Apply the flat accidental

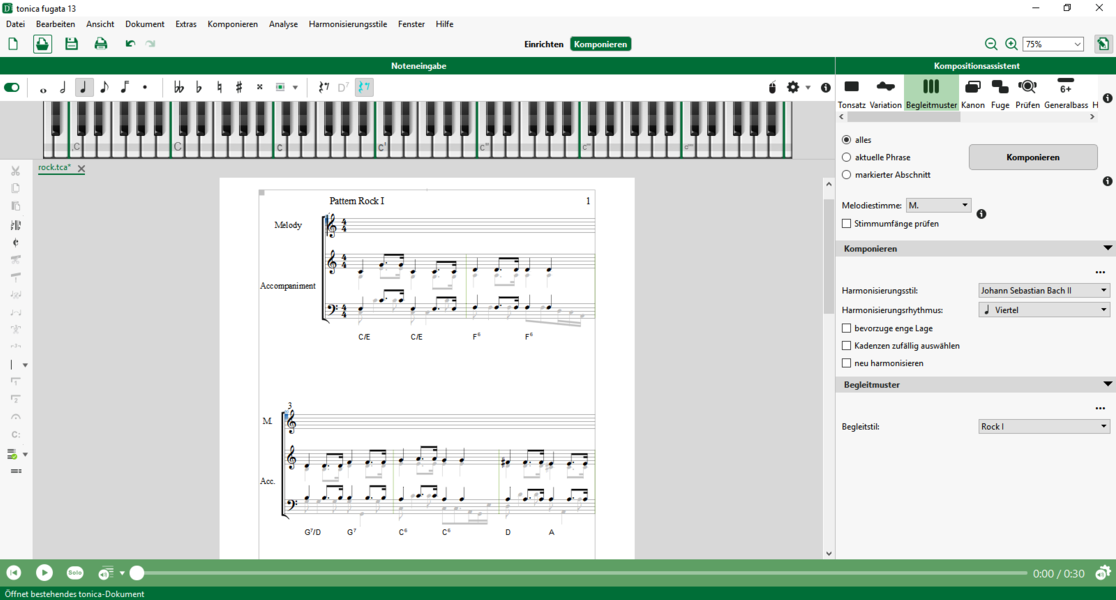pos(199,88)
